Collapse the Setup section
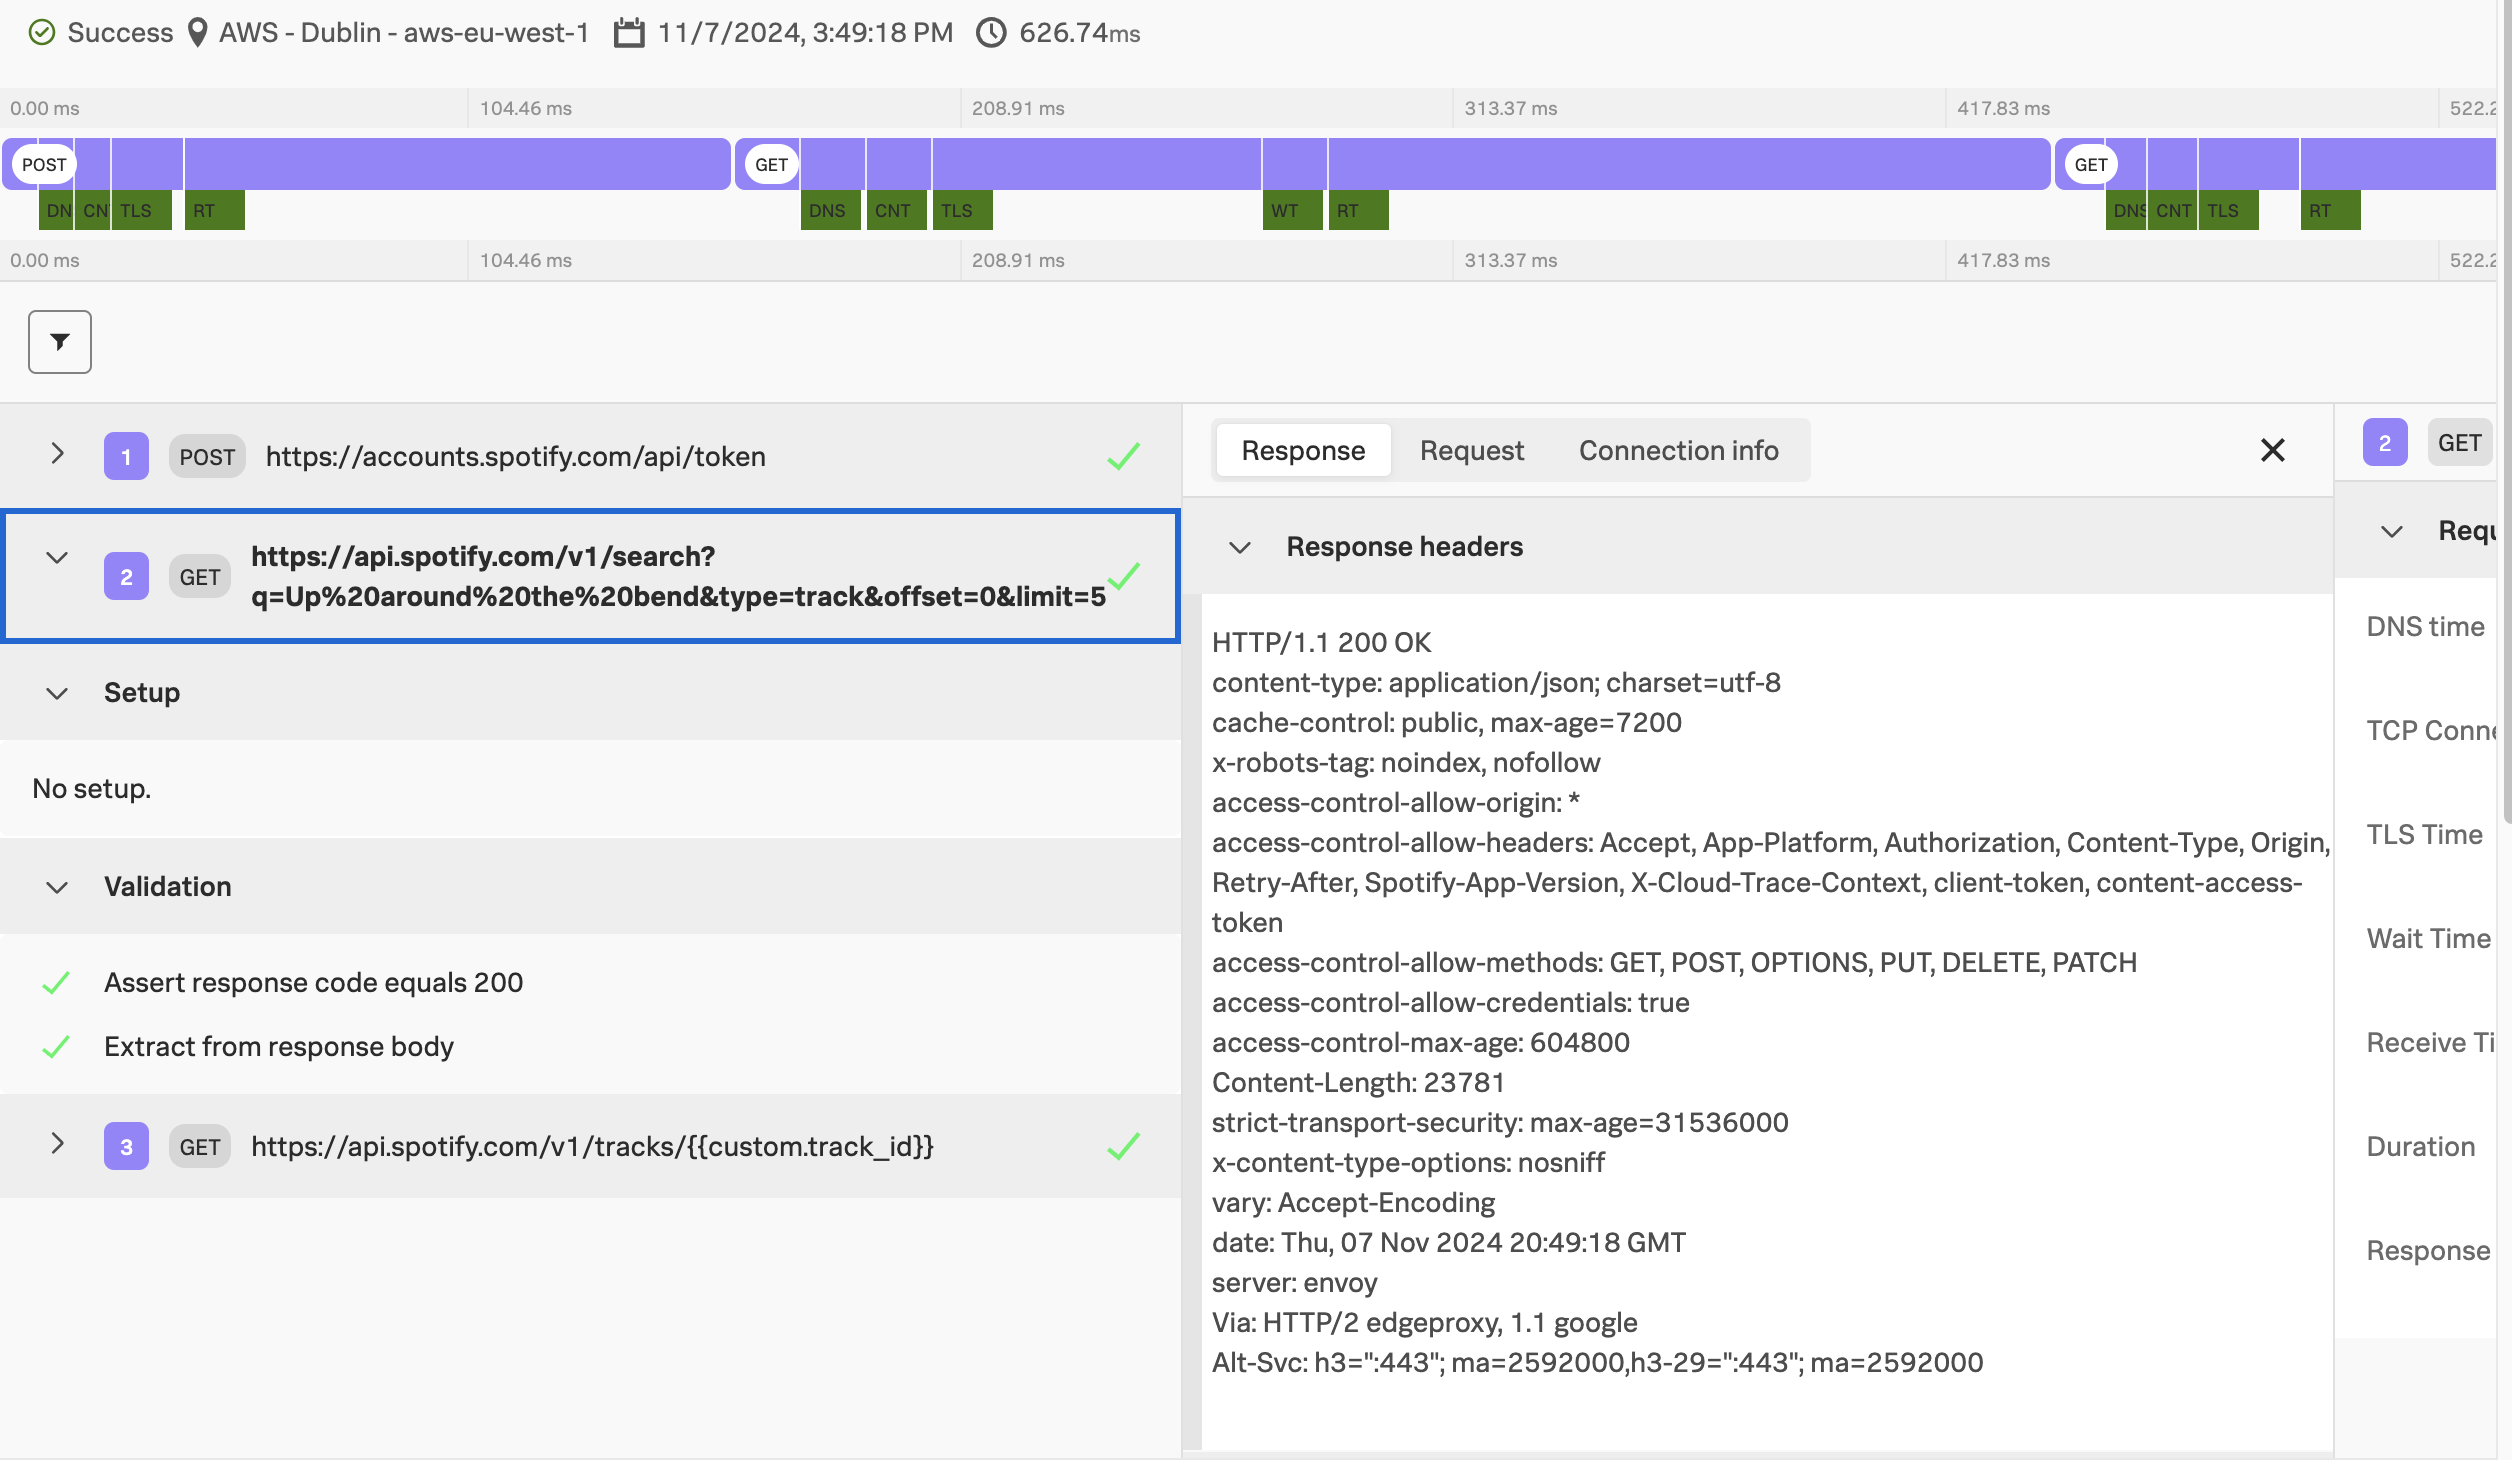Image resolution: width=2512 pixels, height=1460 pixels. click(57, 693)
